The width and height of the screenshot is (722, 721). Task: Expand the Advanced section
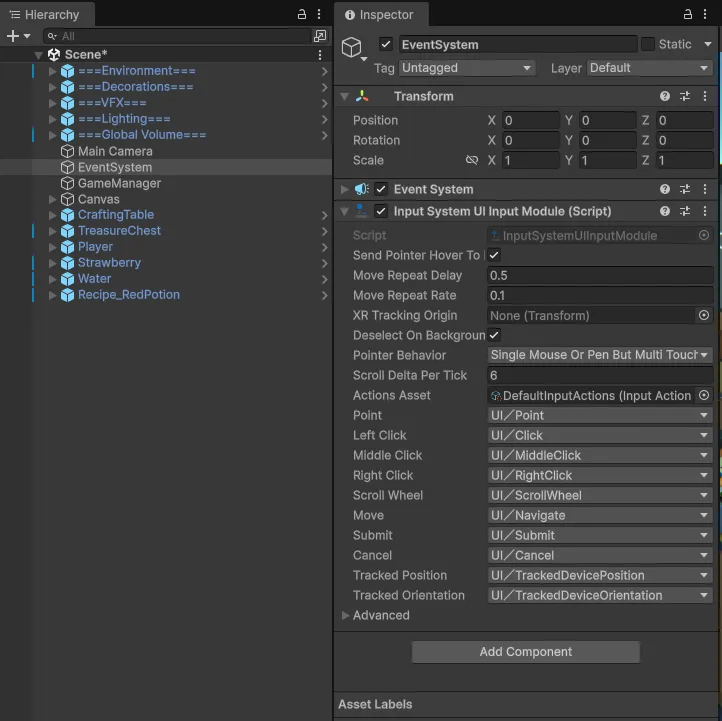346,616
